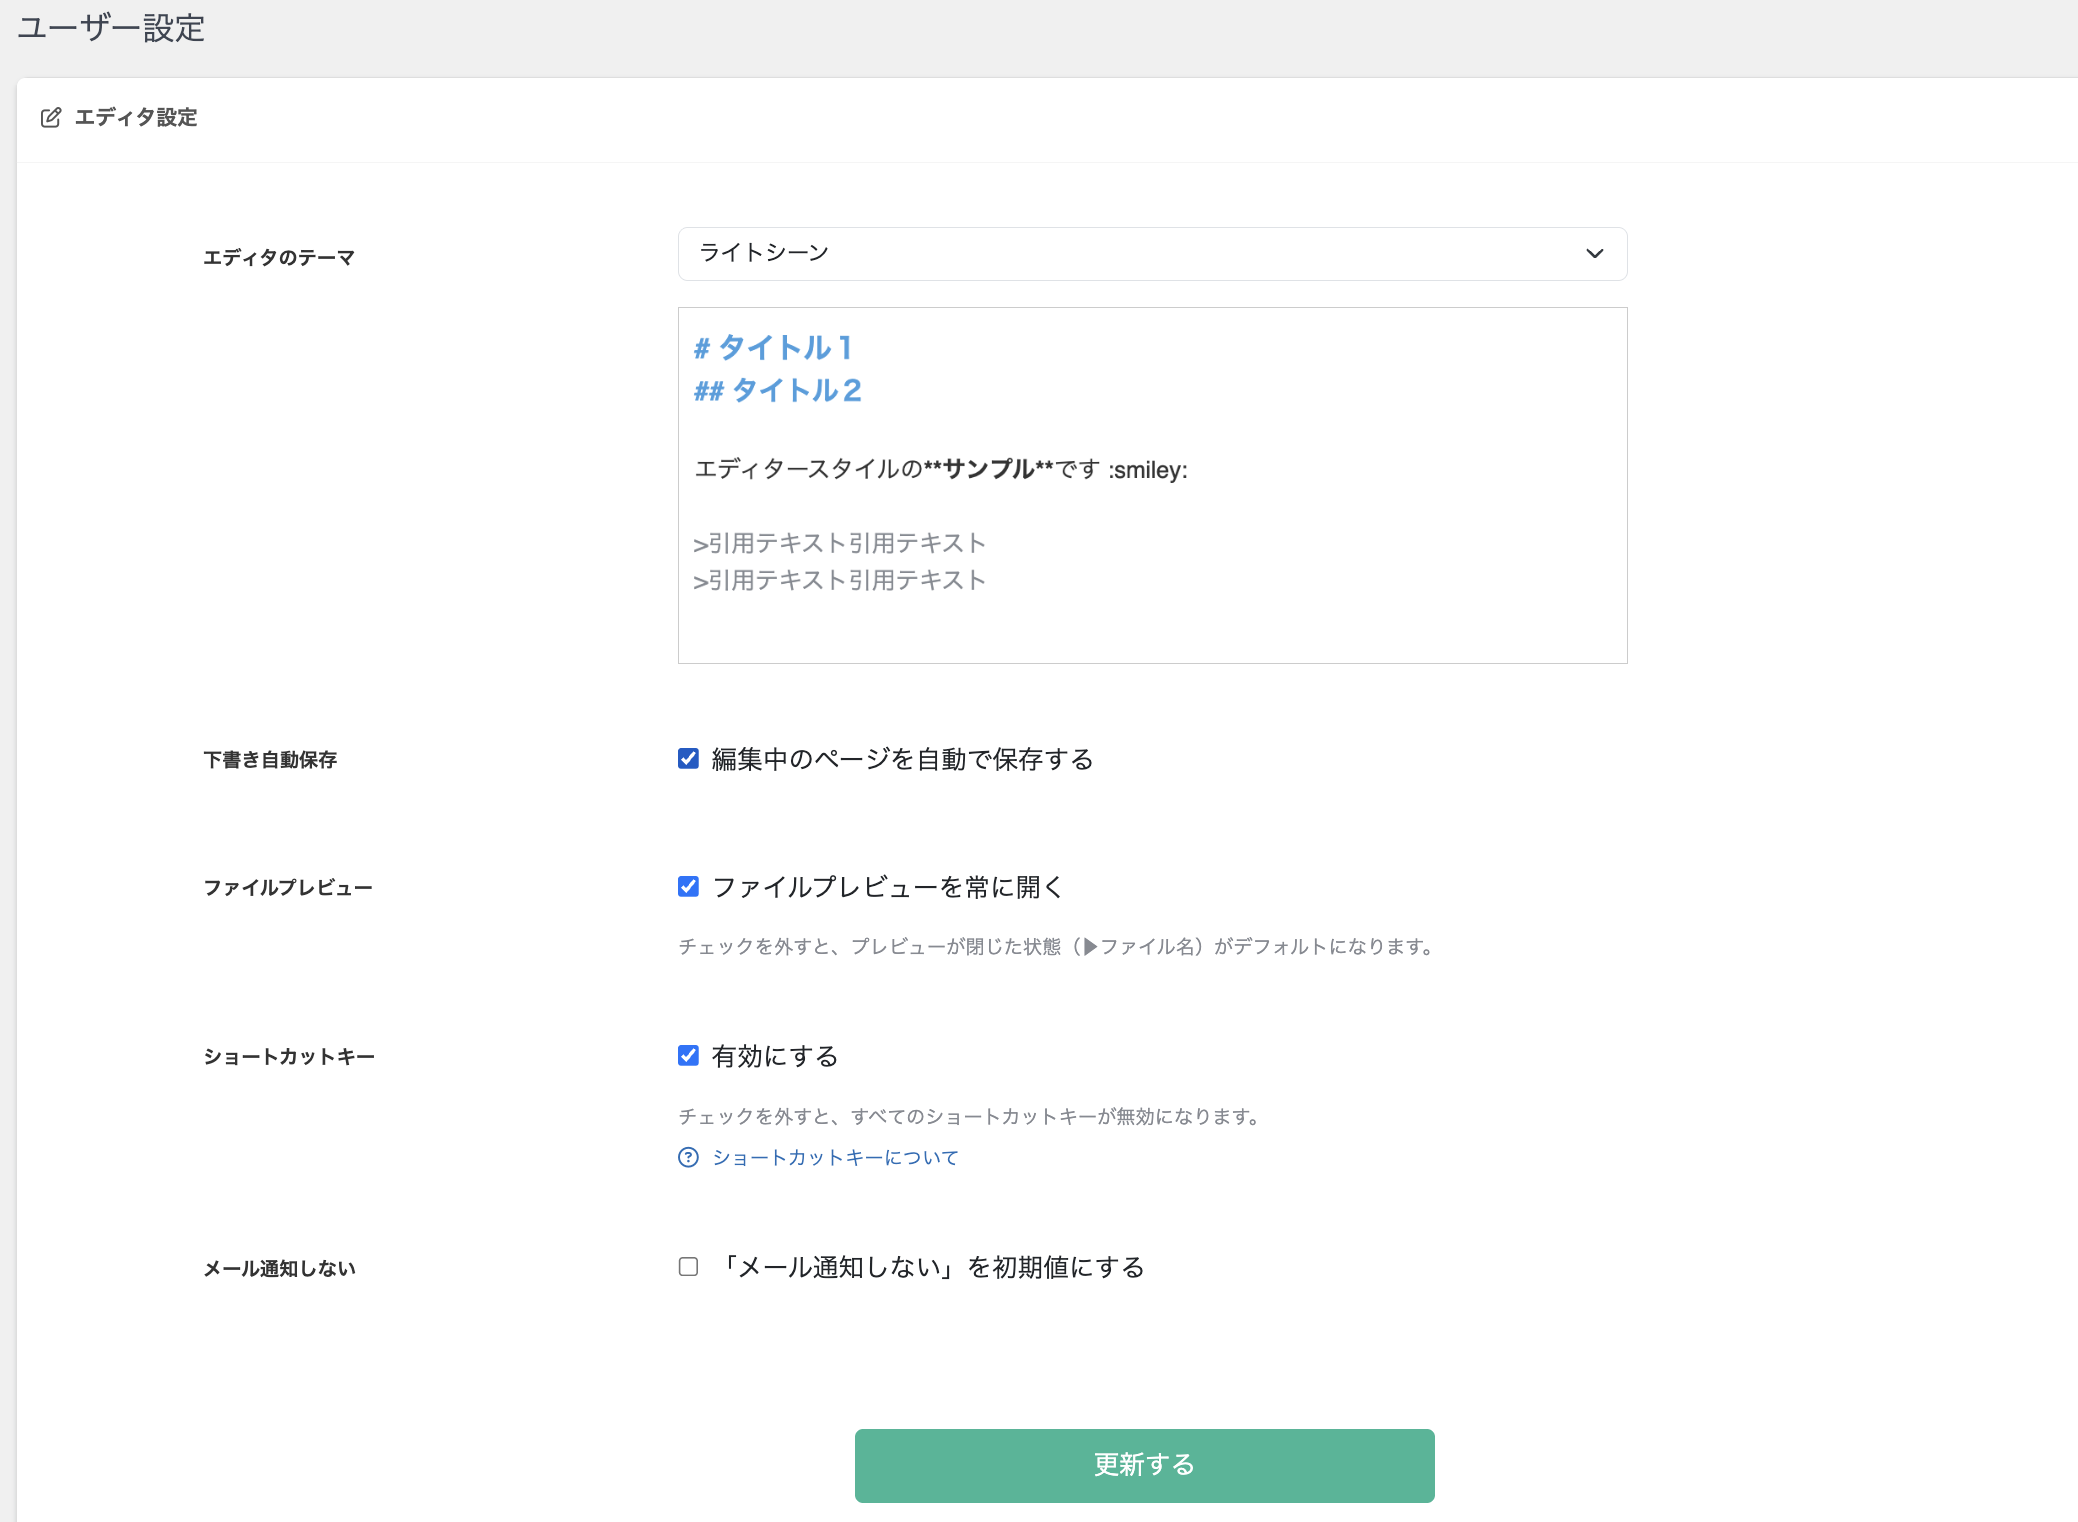Disable the shortcut key 有効にする checkbox
Screen dimensions: 2078x1522
click(688, 1056)
